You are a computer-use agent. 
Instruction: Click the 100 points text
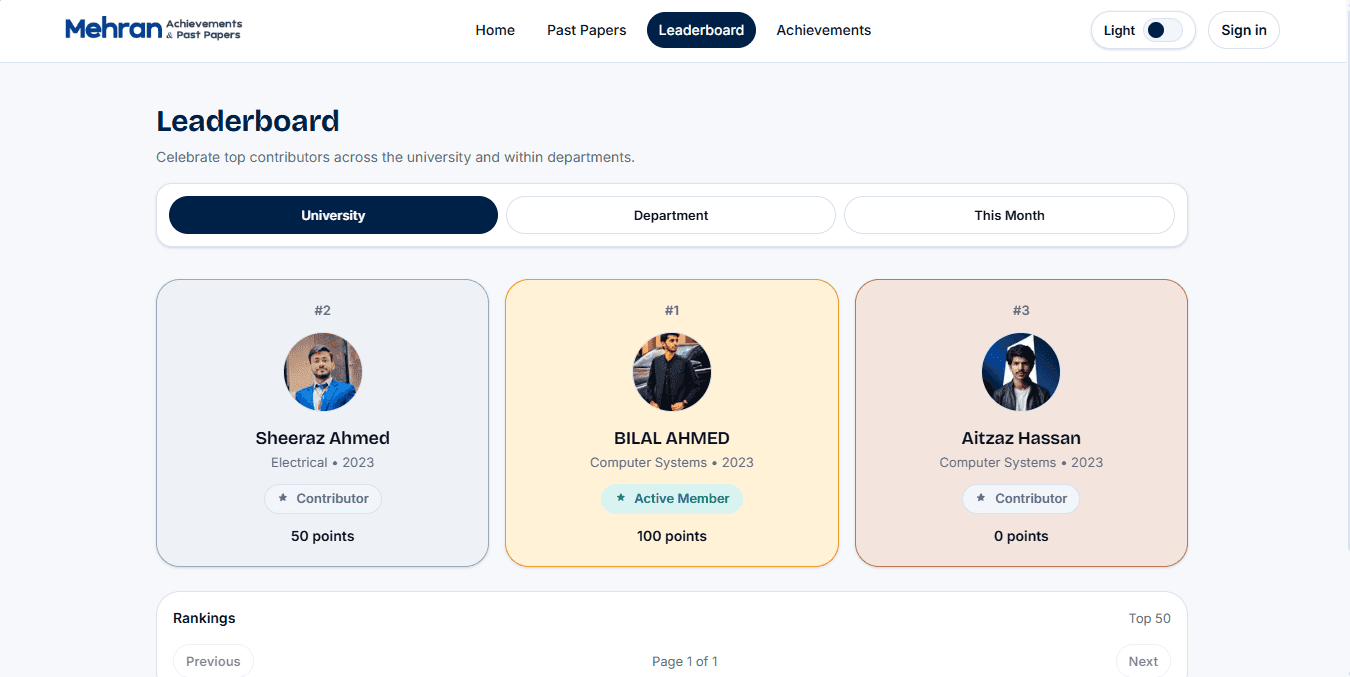(672, 536)
